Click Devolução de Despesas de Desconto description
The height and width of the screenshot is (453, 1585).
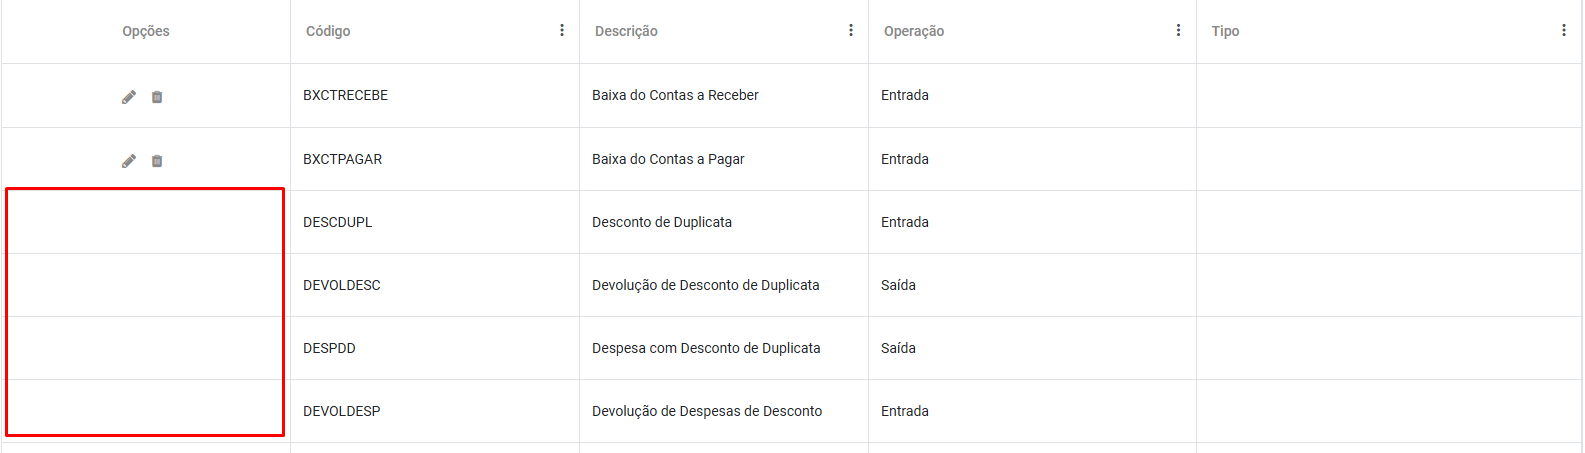pyautogui.click(x=707, y=411)
